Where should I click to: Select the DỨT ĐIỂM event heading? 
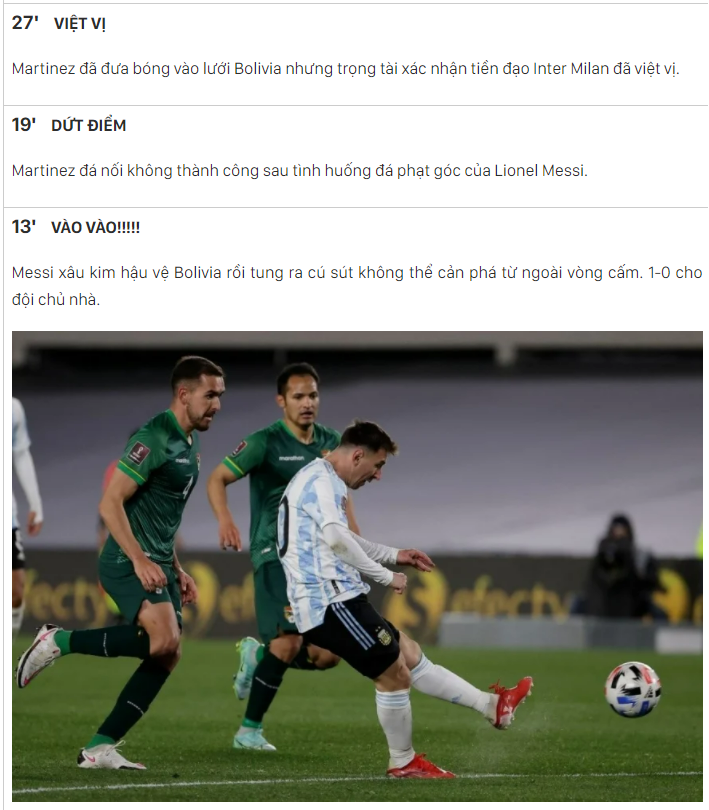click(88, 125)
